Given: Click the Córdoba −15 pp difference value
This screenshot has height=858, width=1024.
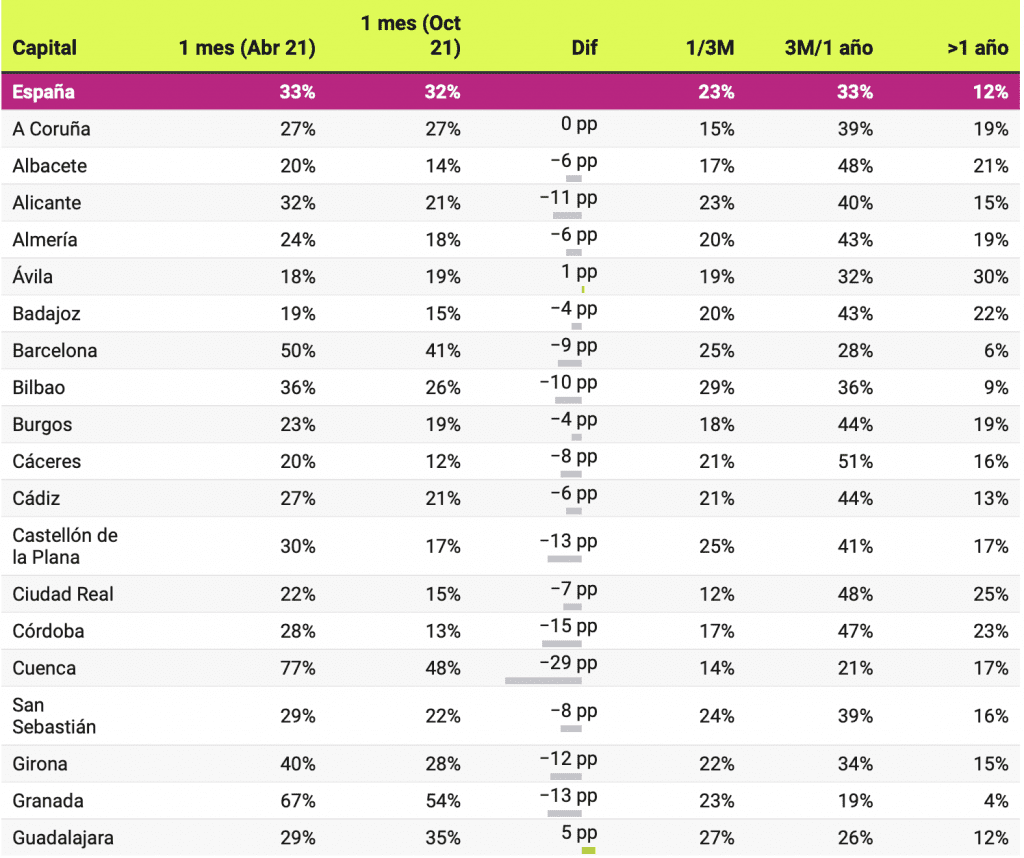Looking at the screenshot, I should click(x=568, y=626).
